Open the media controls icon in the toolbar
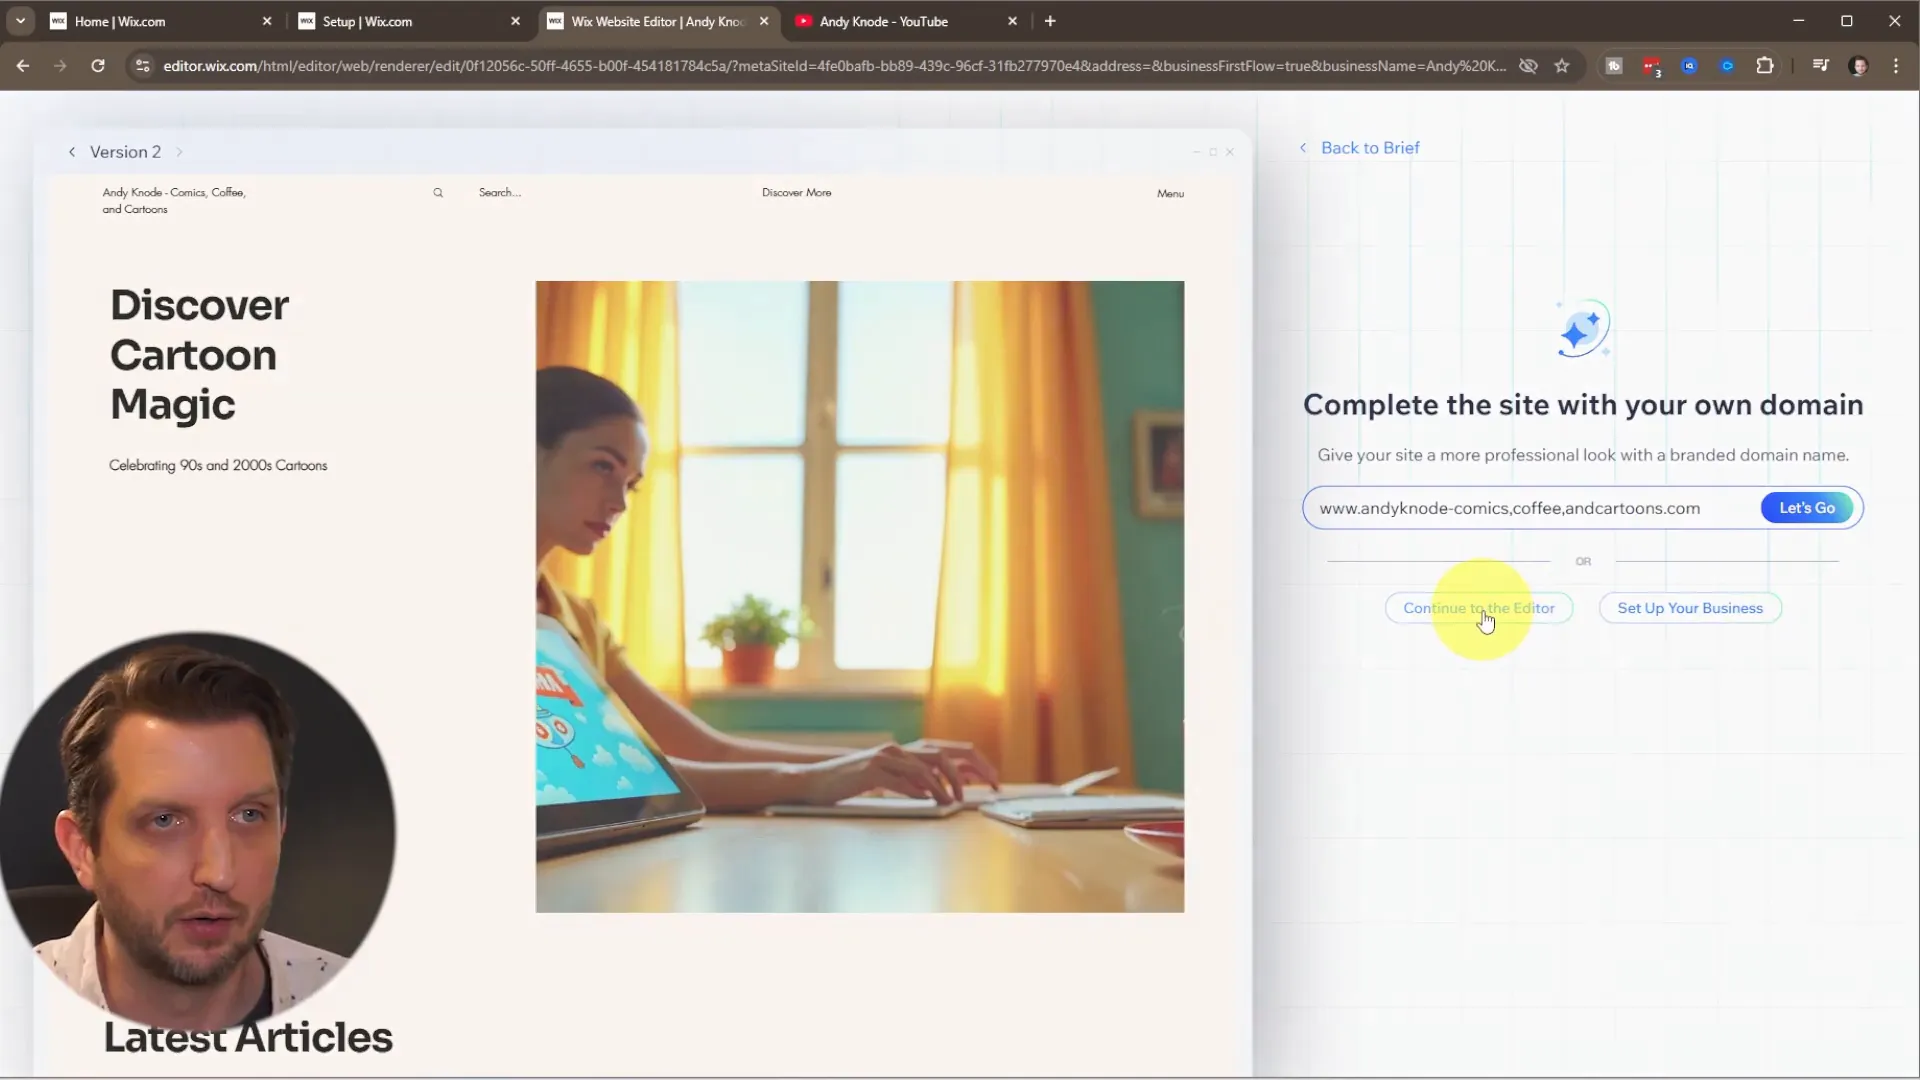 (1820, 65)
